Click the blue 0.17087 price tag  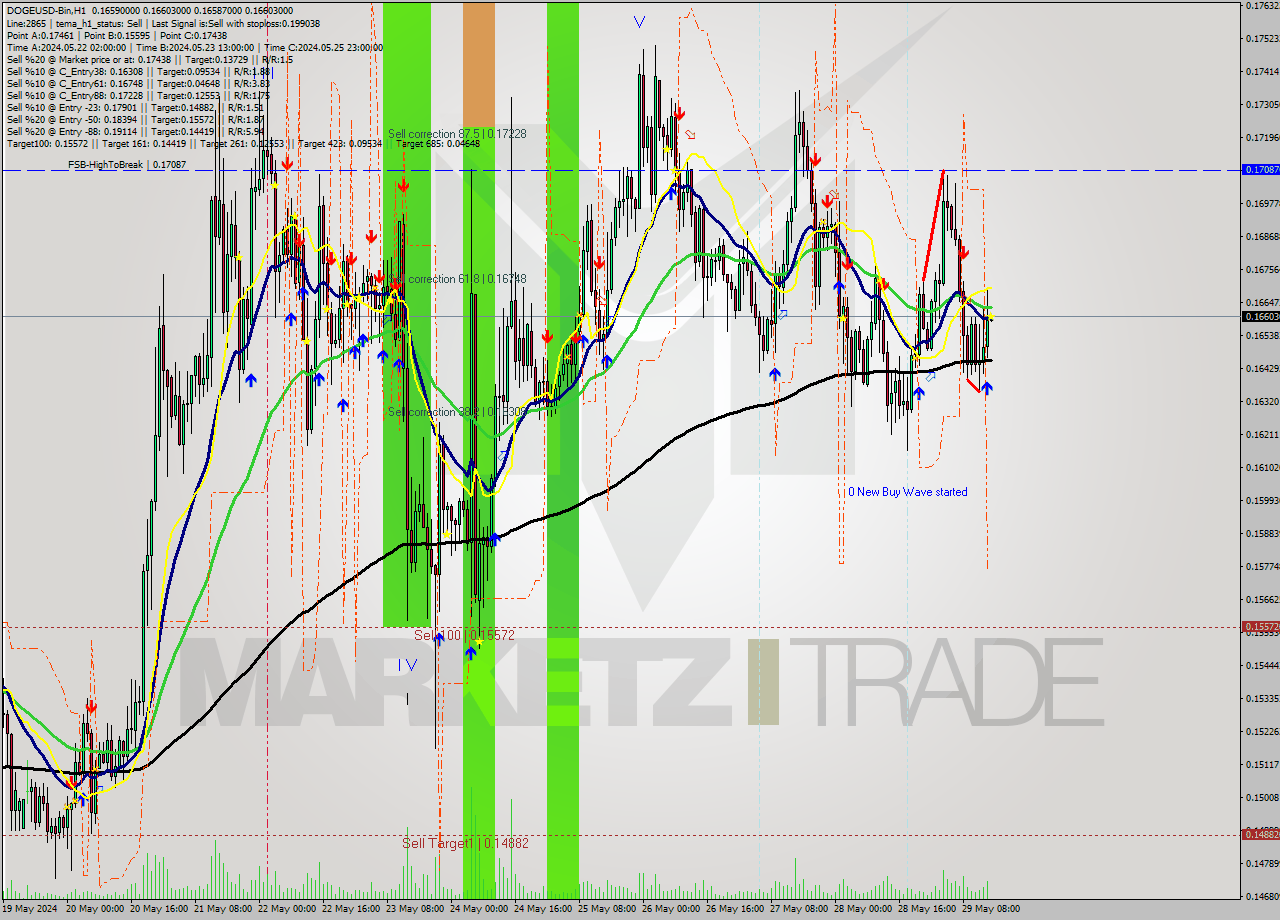point(1259,170)
